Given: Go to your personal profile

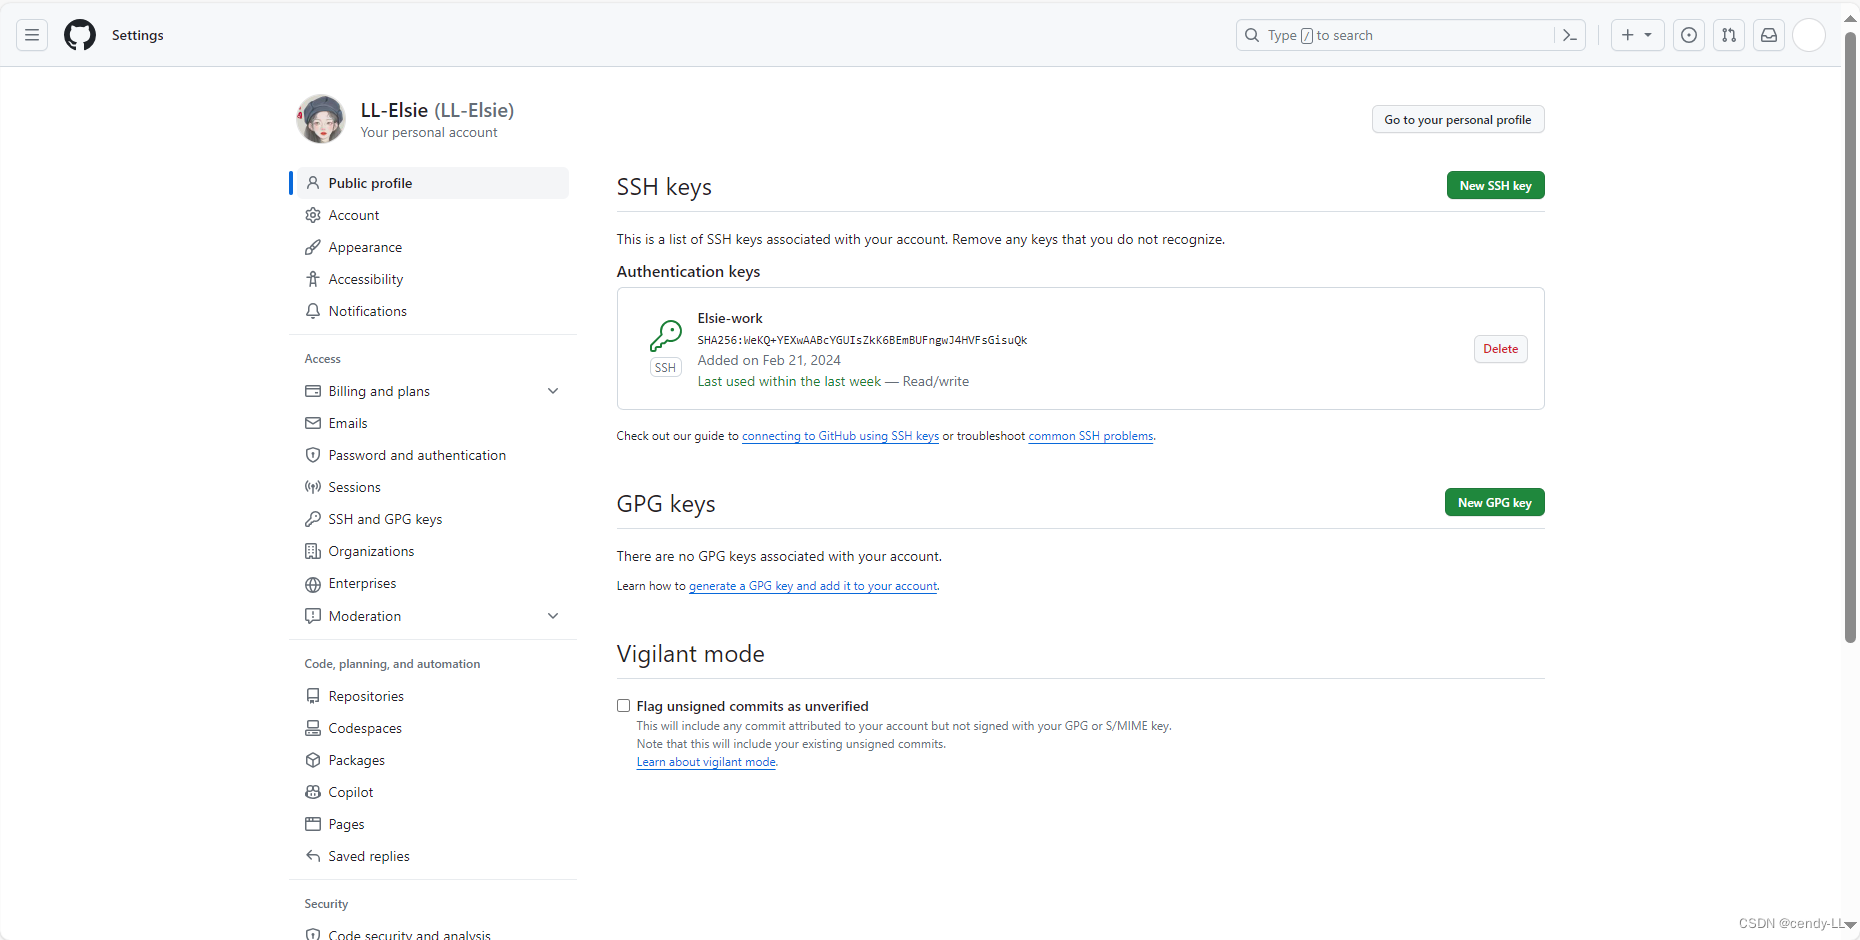Looking at the screenshot, I should [1457, 119].
